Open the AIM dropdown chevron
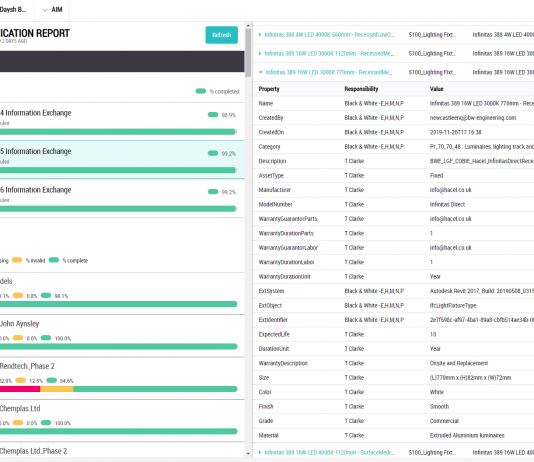This screenshot has height=462, width=534. point(45,10)
